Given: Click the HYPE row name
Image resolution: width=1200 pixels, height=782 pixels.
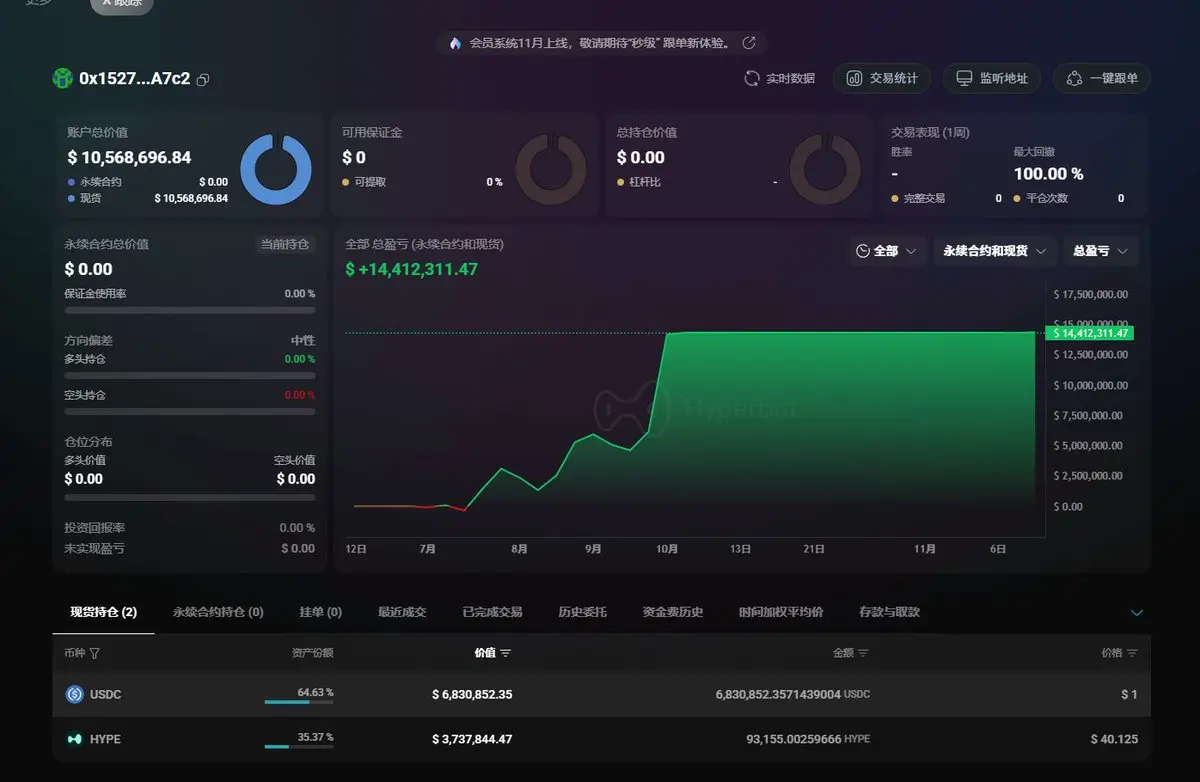Looking at the screenshot, I should 105,739.
